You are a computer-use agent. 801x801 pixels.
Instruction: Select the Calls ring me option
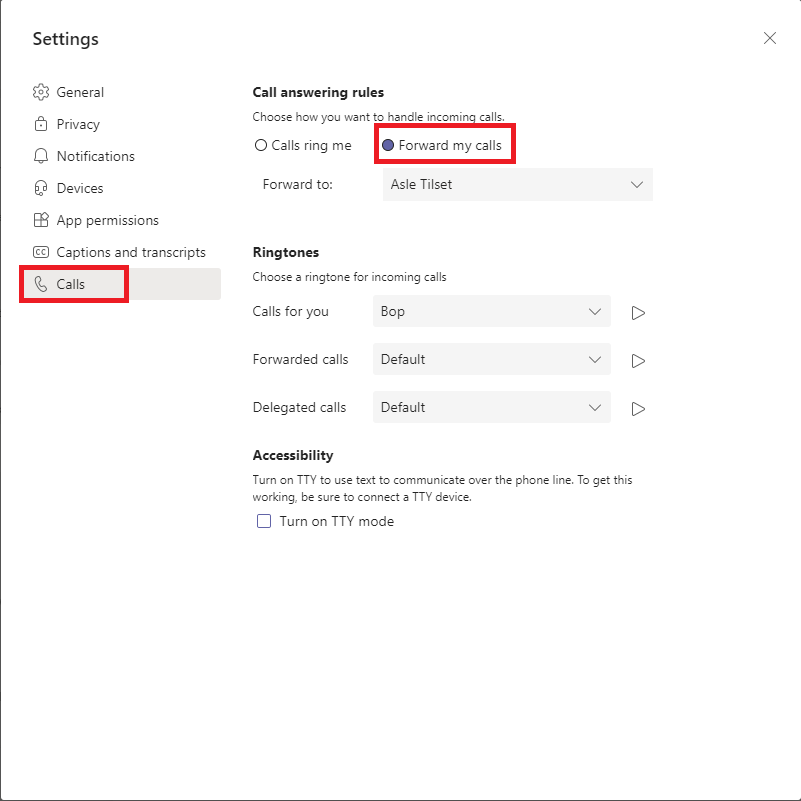pos(261,145)
